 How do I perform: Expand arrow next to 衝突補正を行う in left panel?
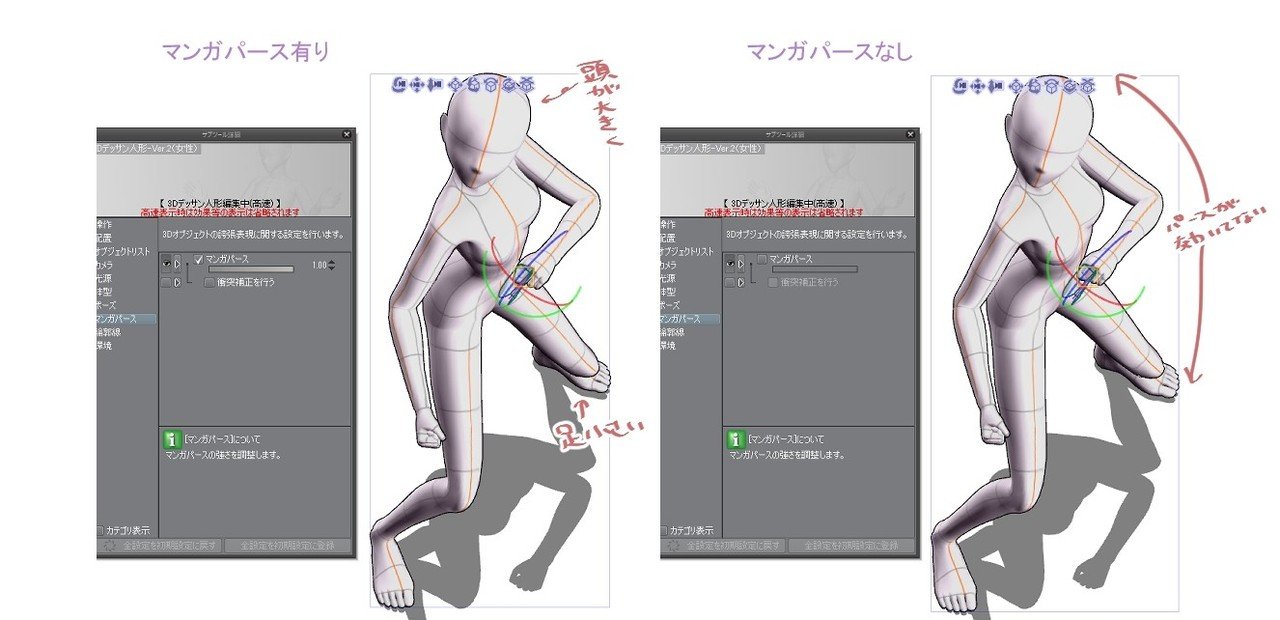click(177, 282)
